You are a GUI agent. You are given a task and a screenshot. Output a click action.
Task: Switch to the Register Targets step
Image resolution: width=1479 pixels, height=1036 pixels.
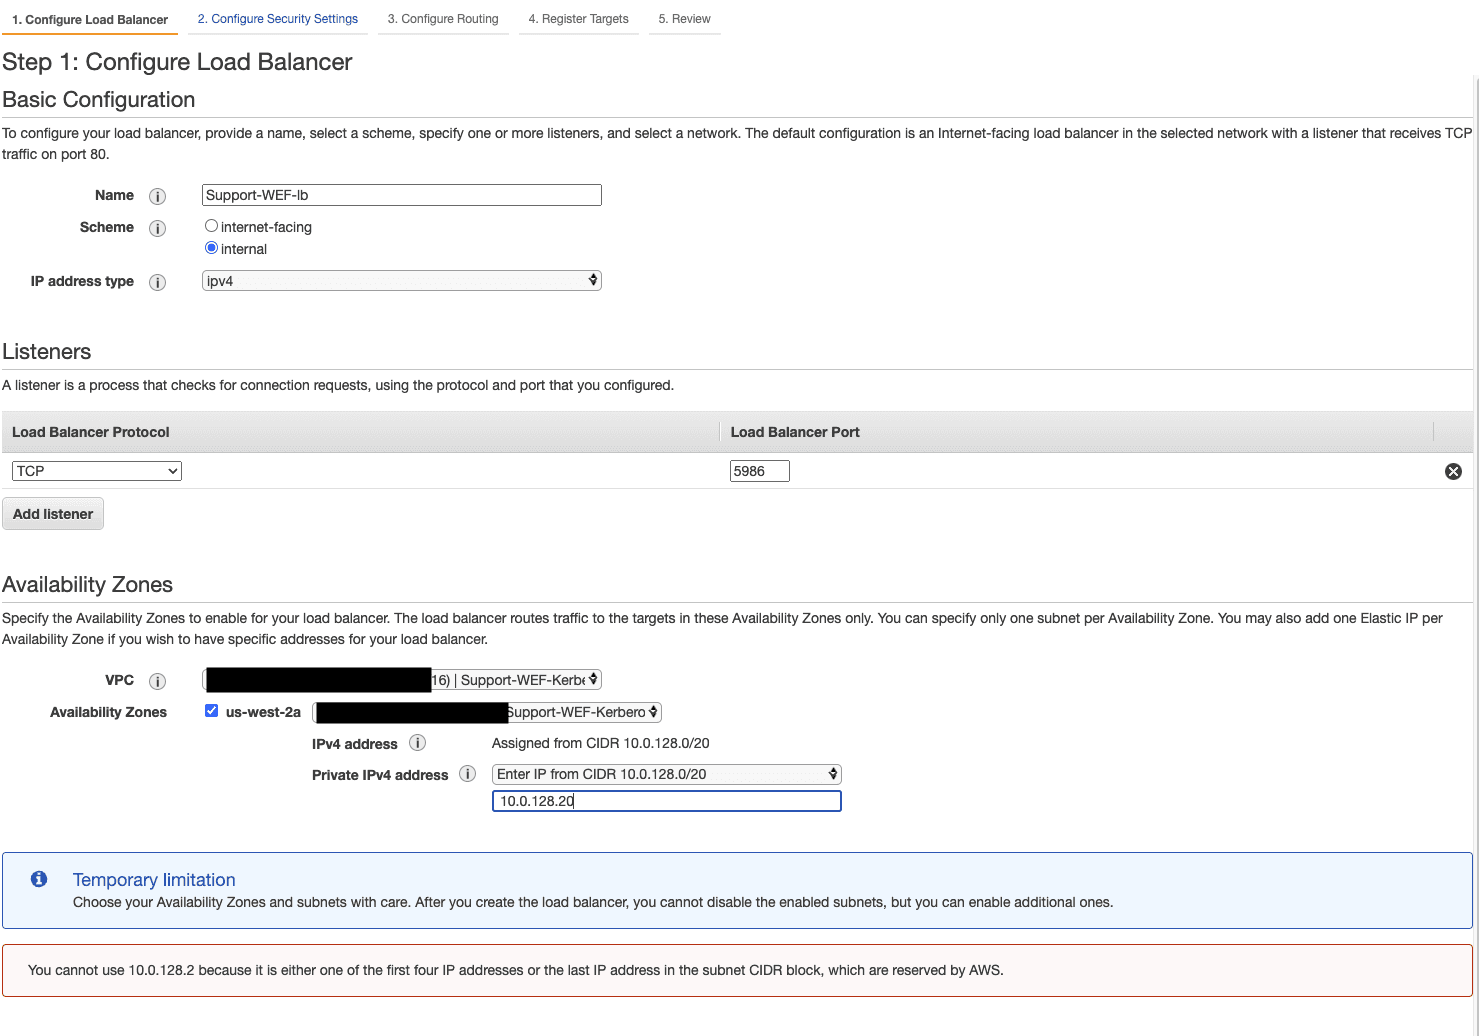(578, 19)
